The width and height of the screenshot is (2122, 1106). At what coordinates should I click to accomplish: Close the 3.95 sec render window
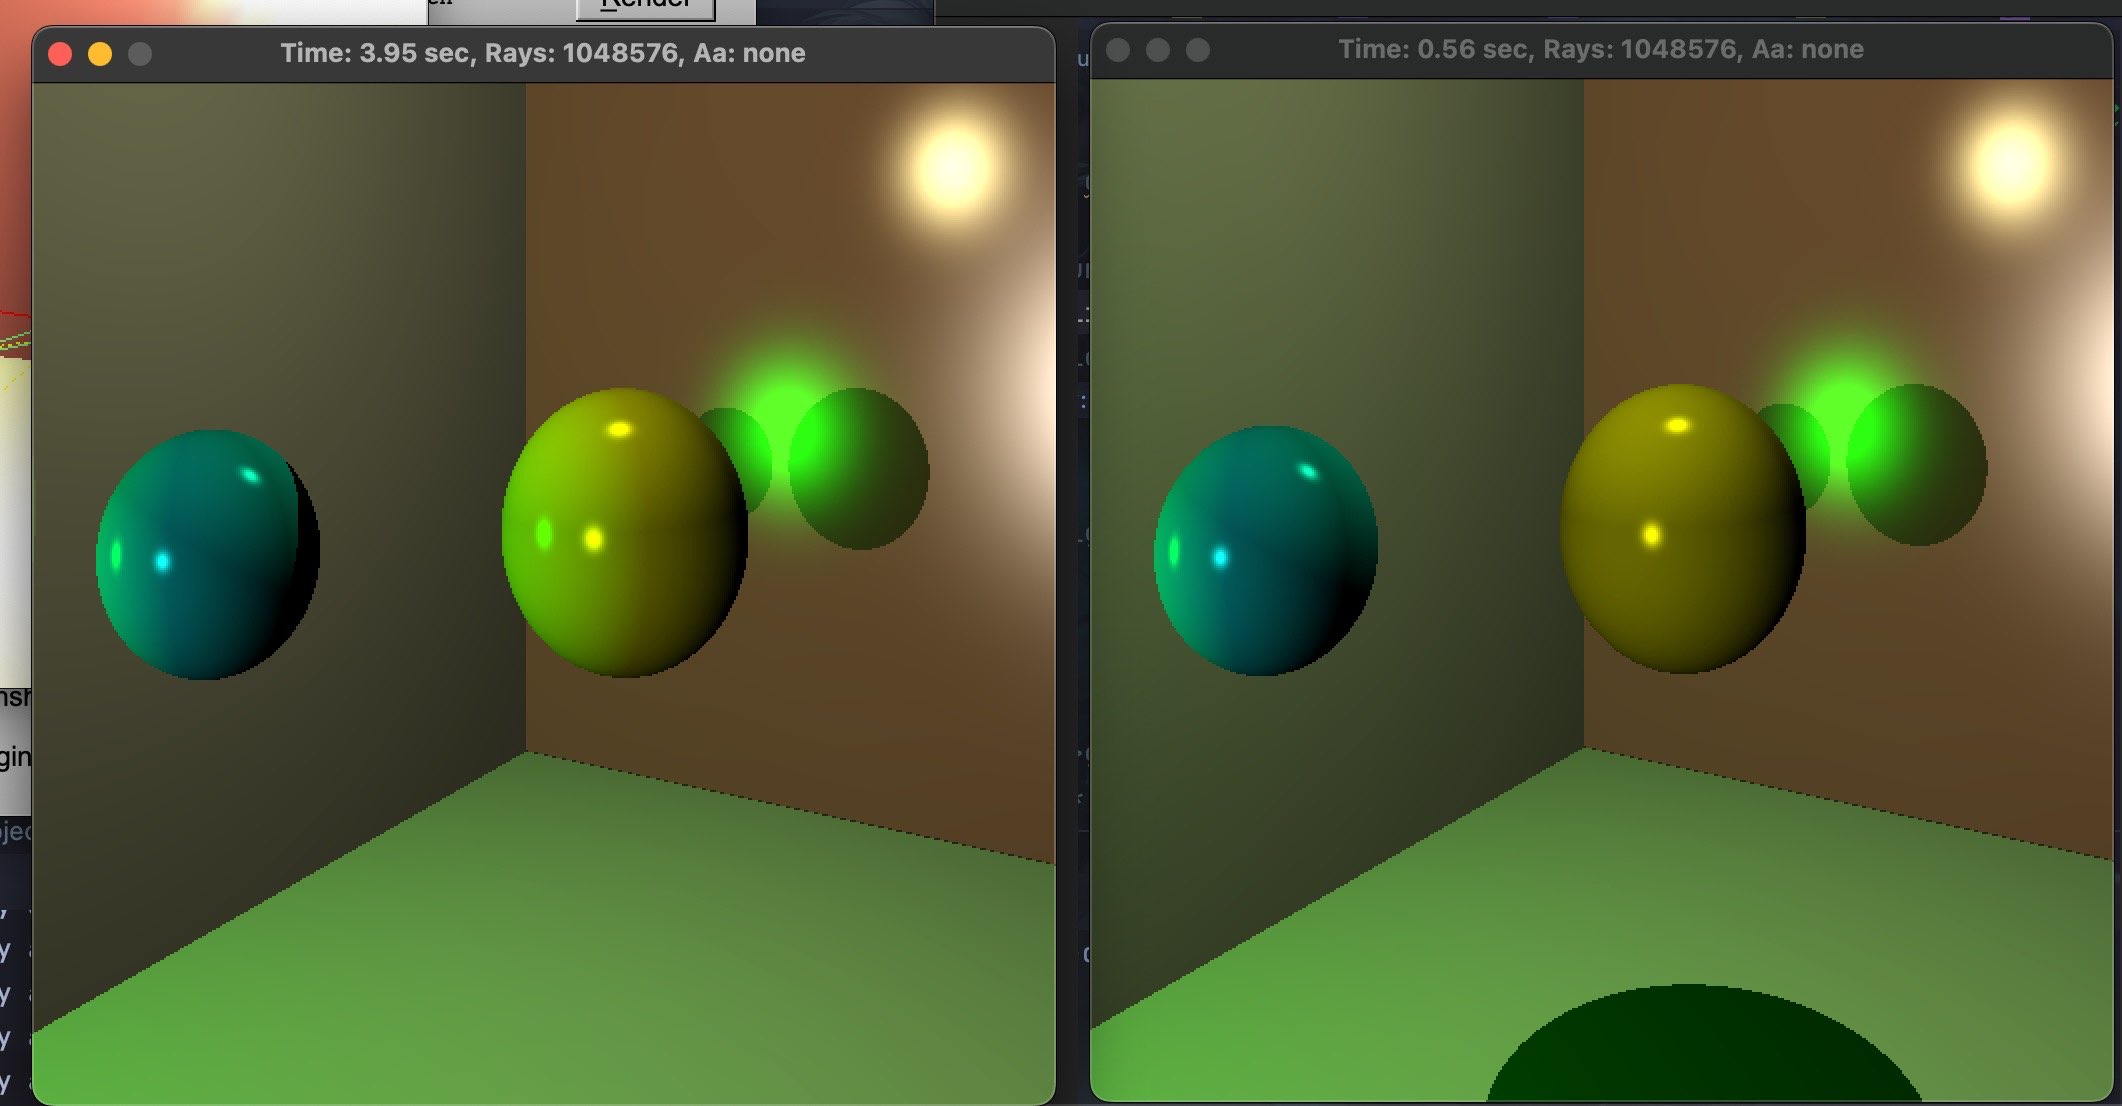[60, 54]
